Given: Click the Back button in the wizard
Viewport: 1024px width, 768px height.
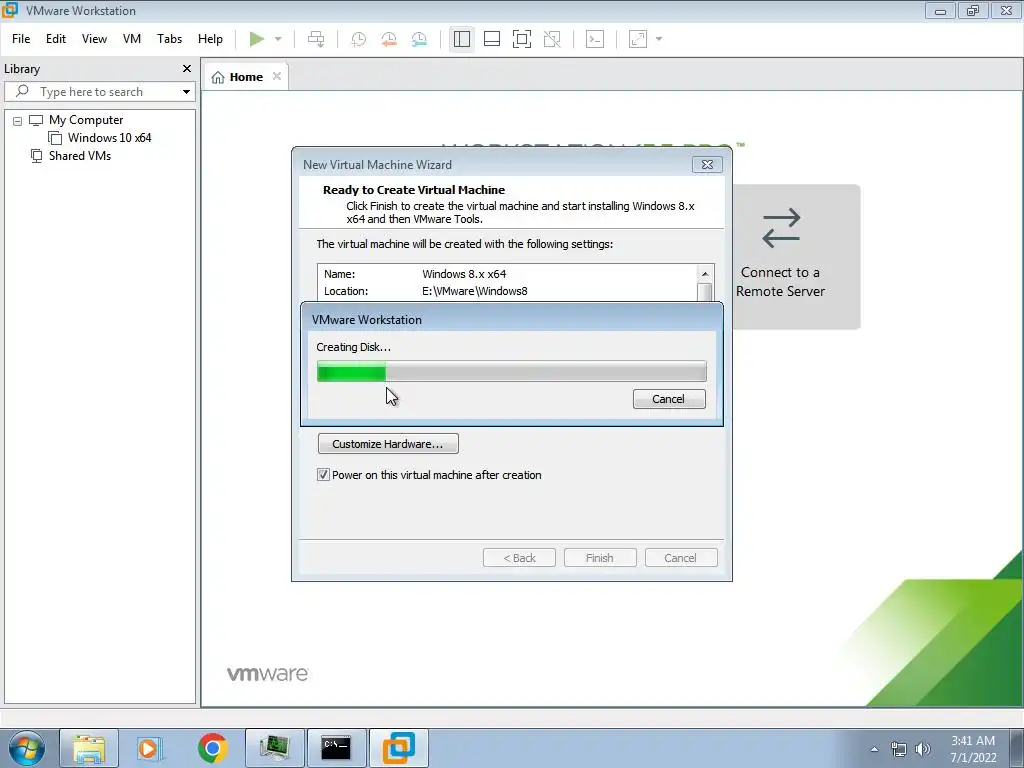Looking at the screenshot, I should (519, 558).
